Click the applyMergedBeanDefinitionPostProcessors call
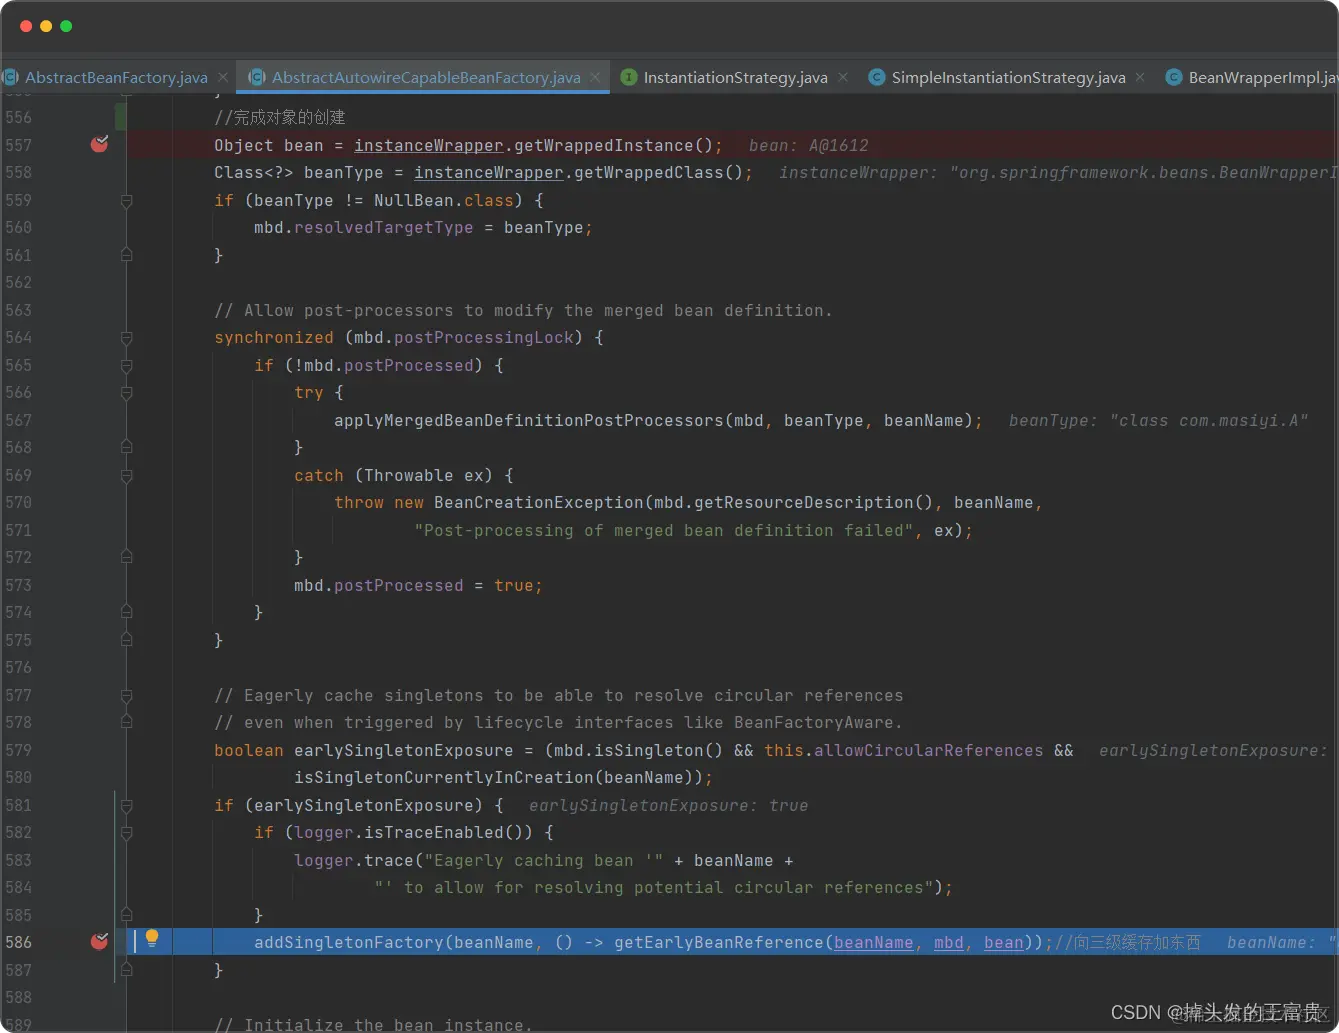1339x1033 pixels. click(528, 420)
